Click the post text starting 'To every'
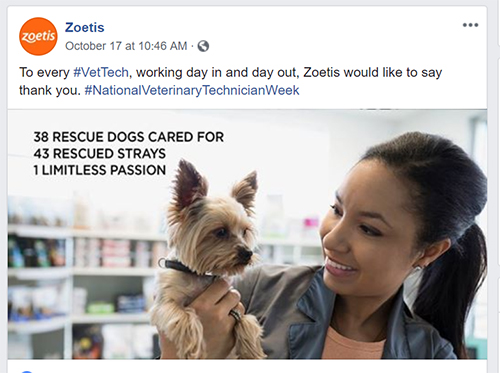This screenshot has width=500, height=373. [x=231, y=81]
